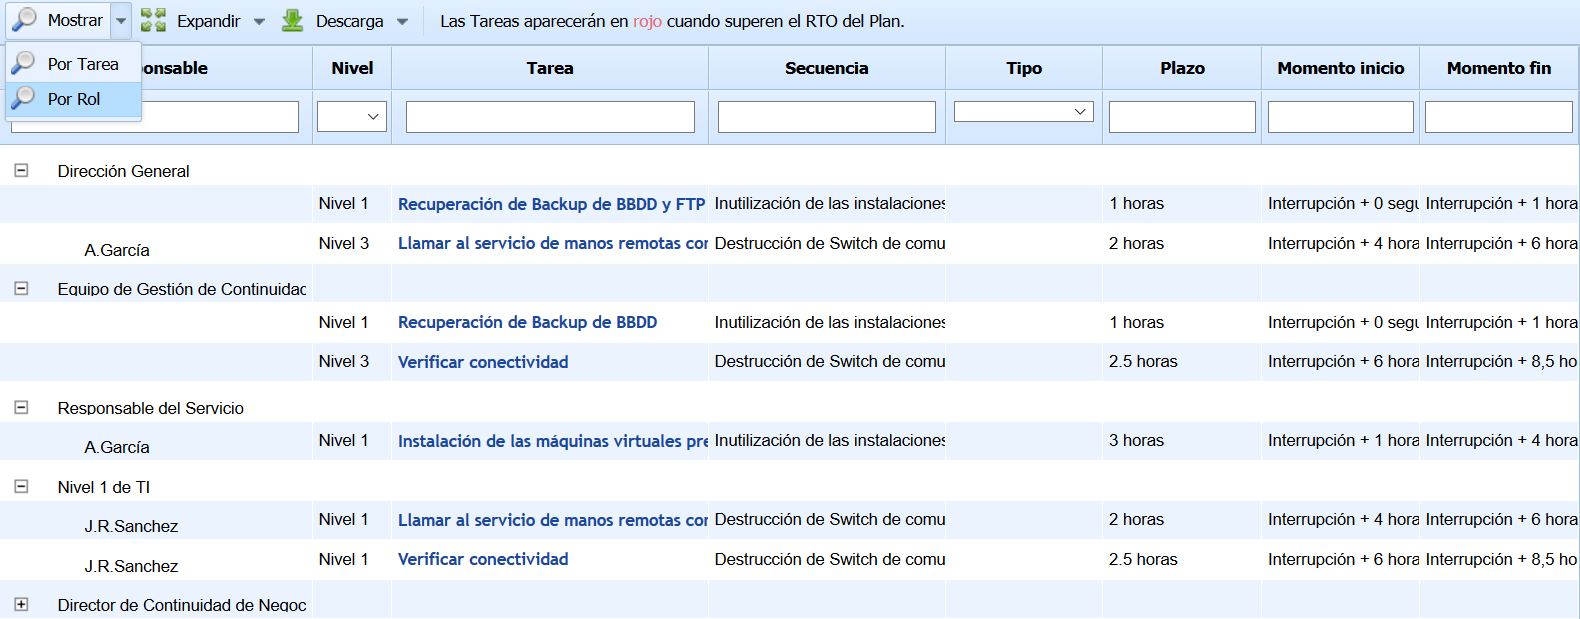Open the Instalación de las máquinas virtuales task
The image size is (1580, 619).
(x=552, y=441)
